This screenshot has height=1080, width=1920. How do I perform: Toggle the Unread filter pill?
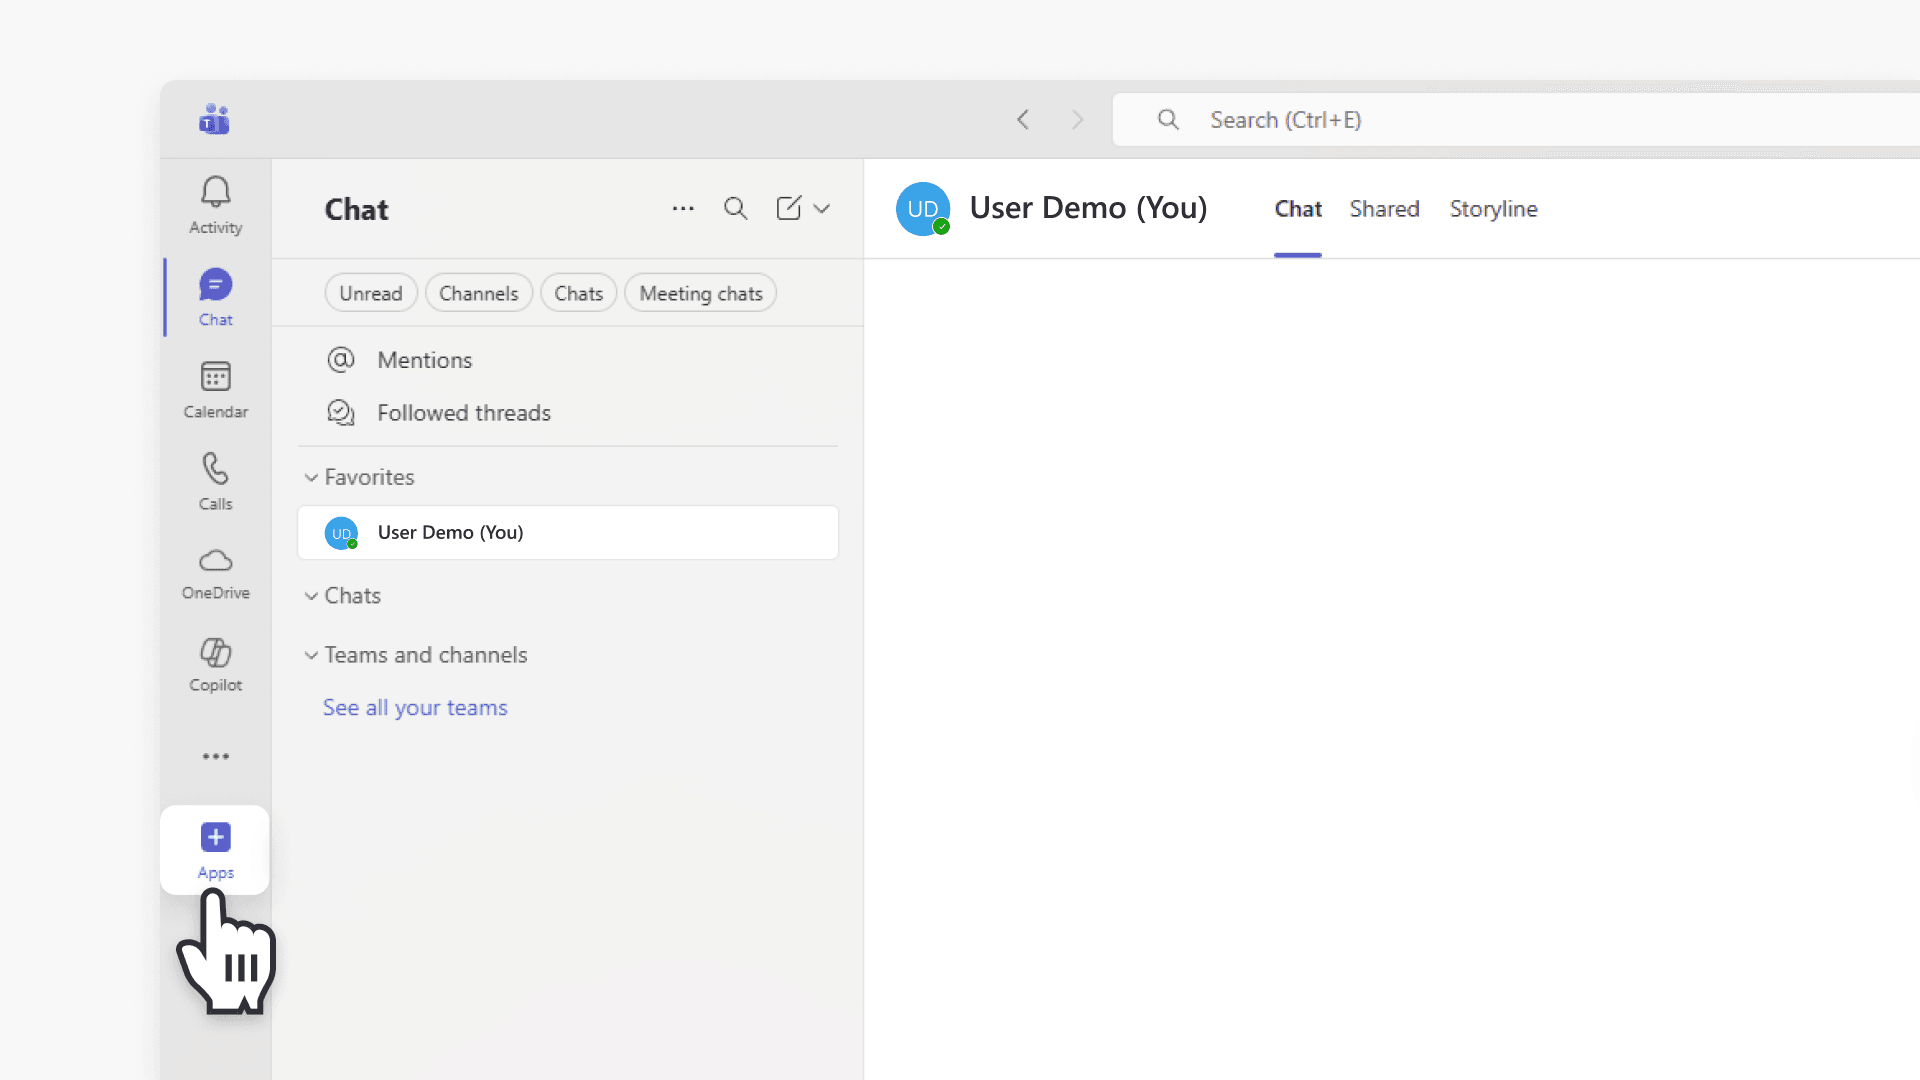point(370,292)
